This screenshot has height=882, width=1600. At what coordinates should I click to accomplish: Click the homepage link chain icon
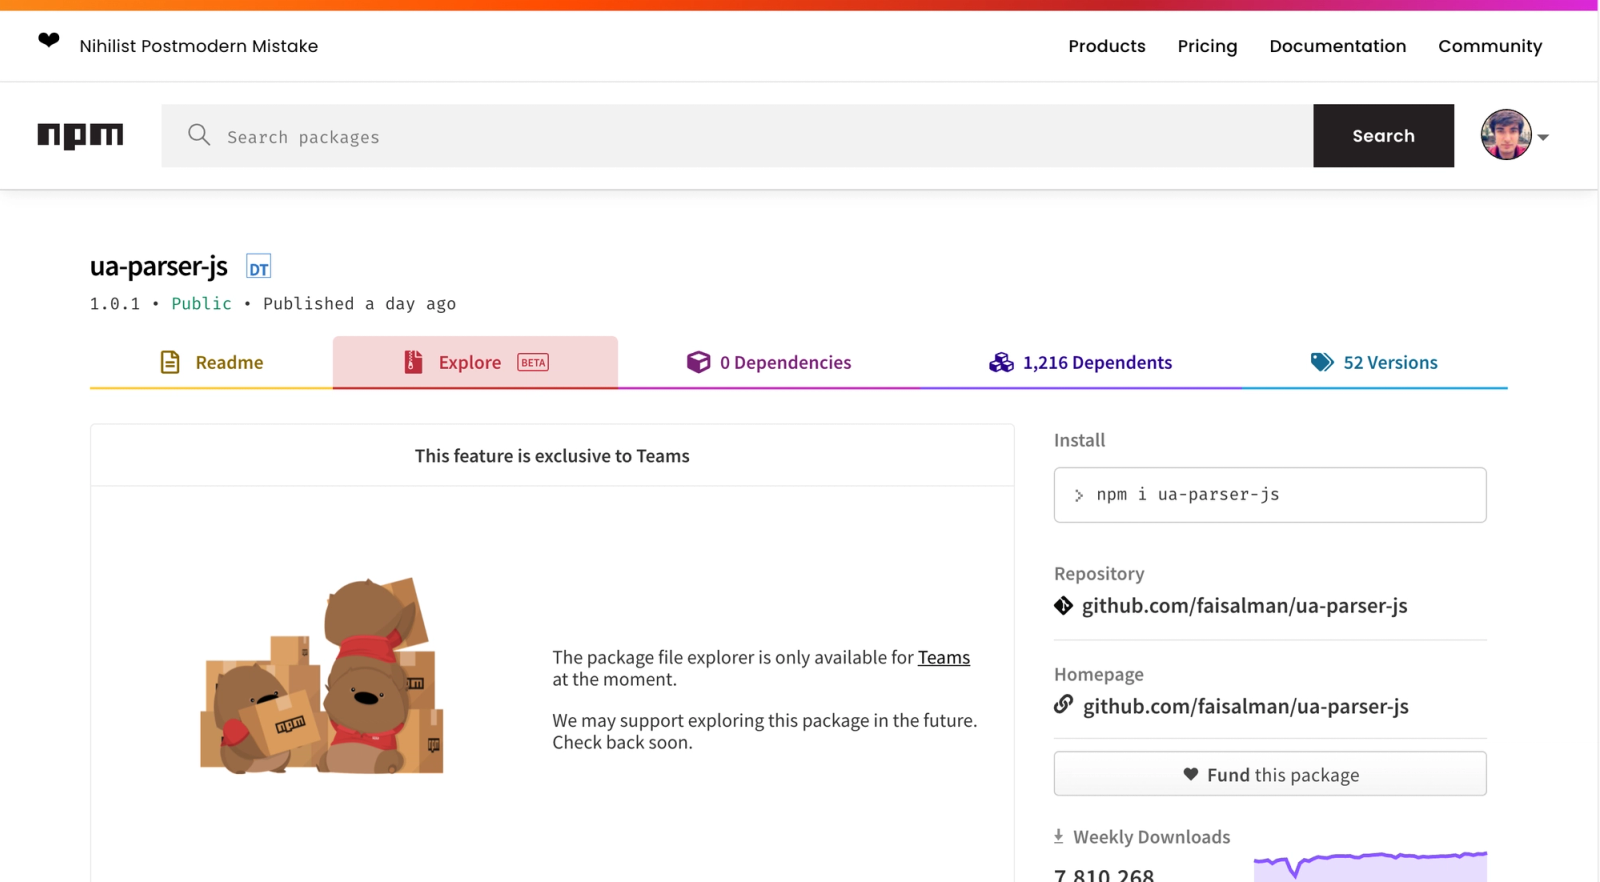pyautogui.click(x=1063, y=705)
